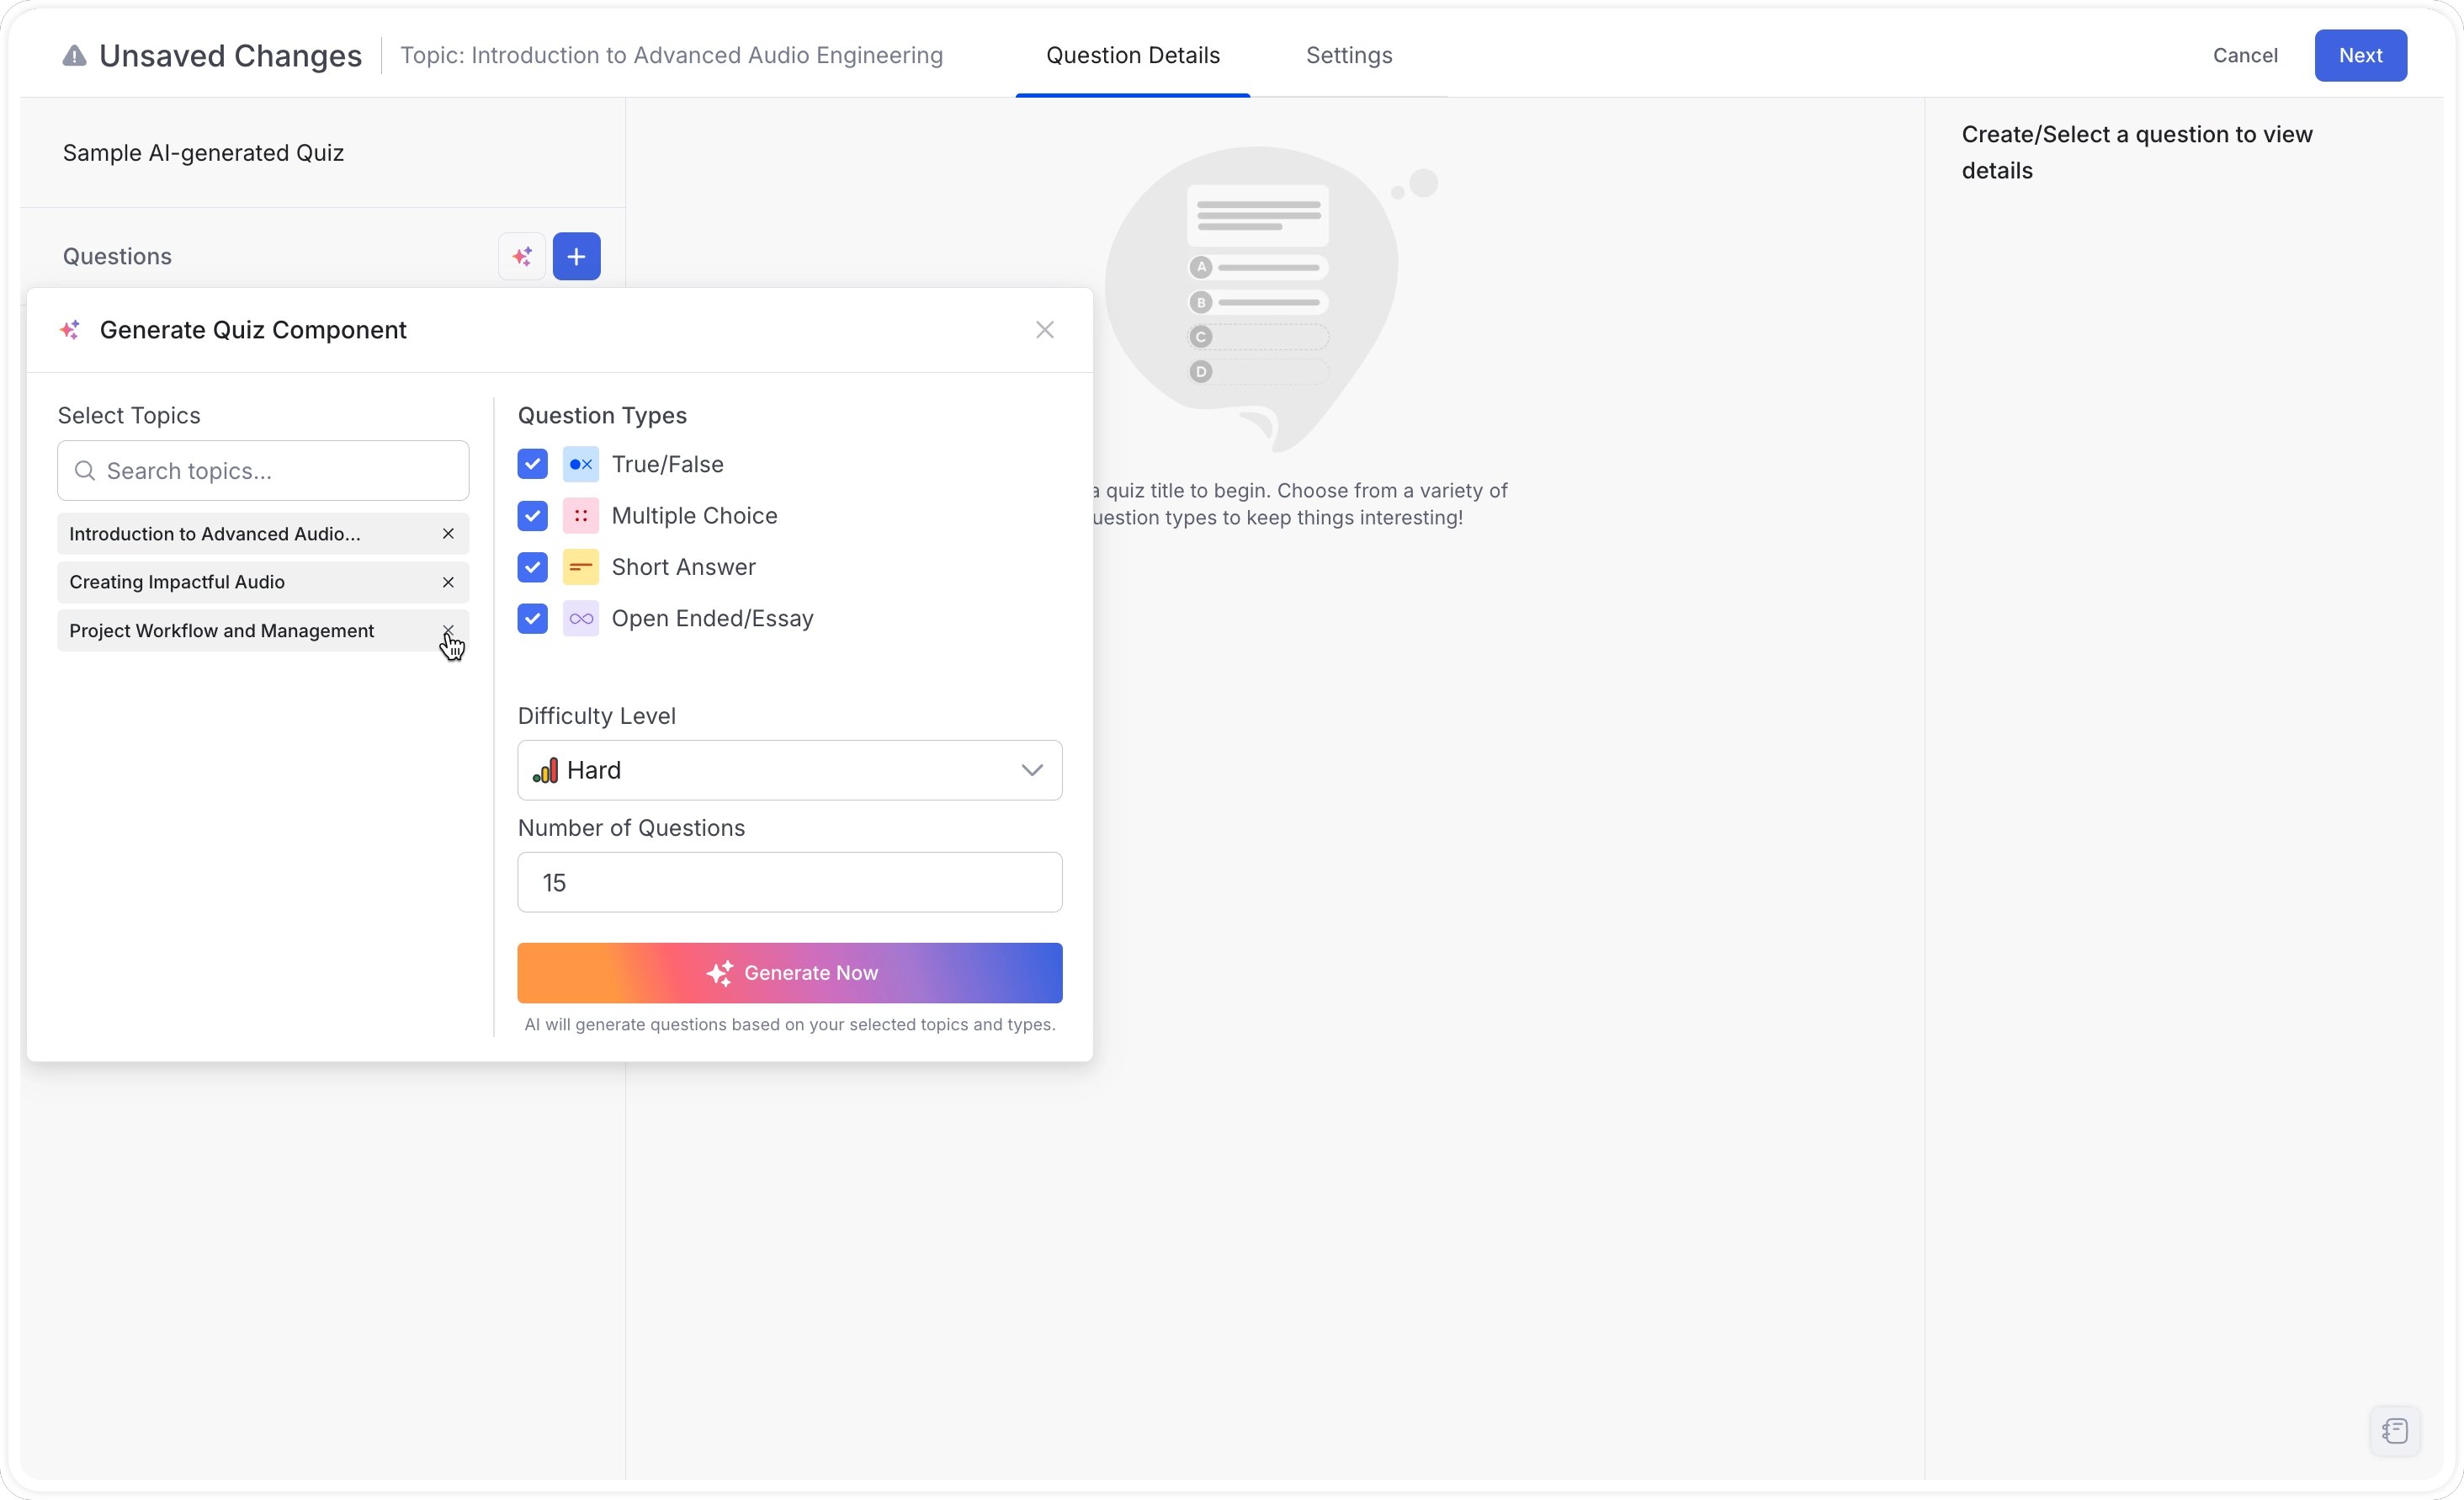Click the sparkle icon in dialog header

[70, 330]
